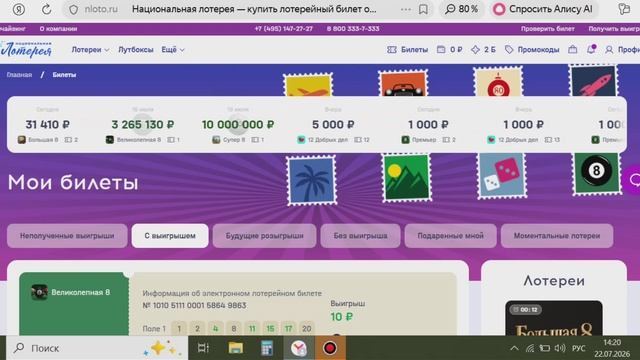Select the 5 000 ₽ 12 Добрых дел card

[x=333, y=124]
